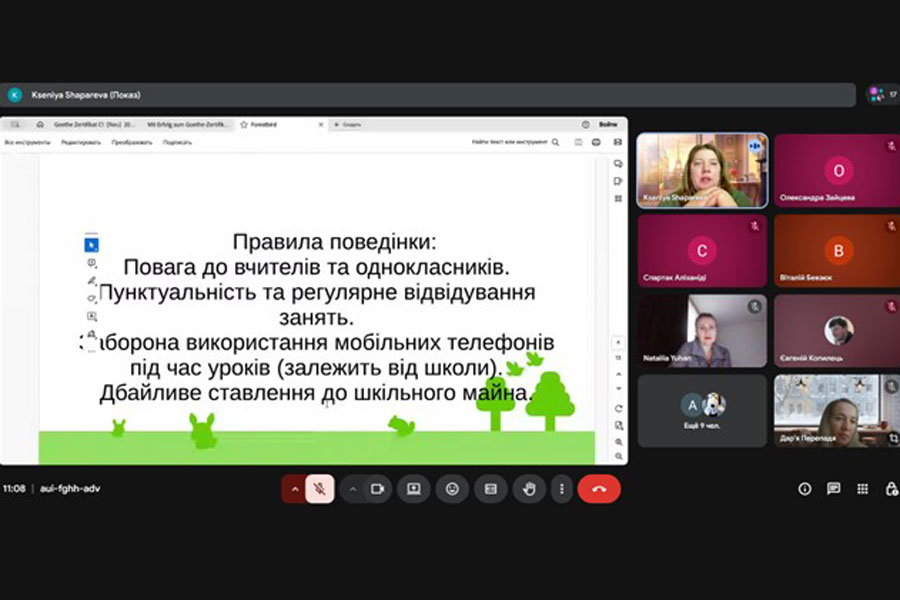The height and width of the screenshot is (600, 900).
Task: Select Євгеній Копилець participant tile
Action: (837, 331)
